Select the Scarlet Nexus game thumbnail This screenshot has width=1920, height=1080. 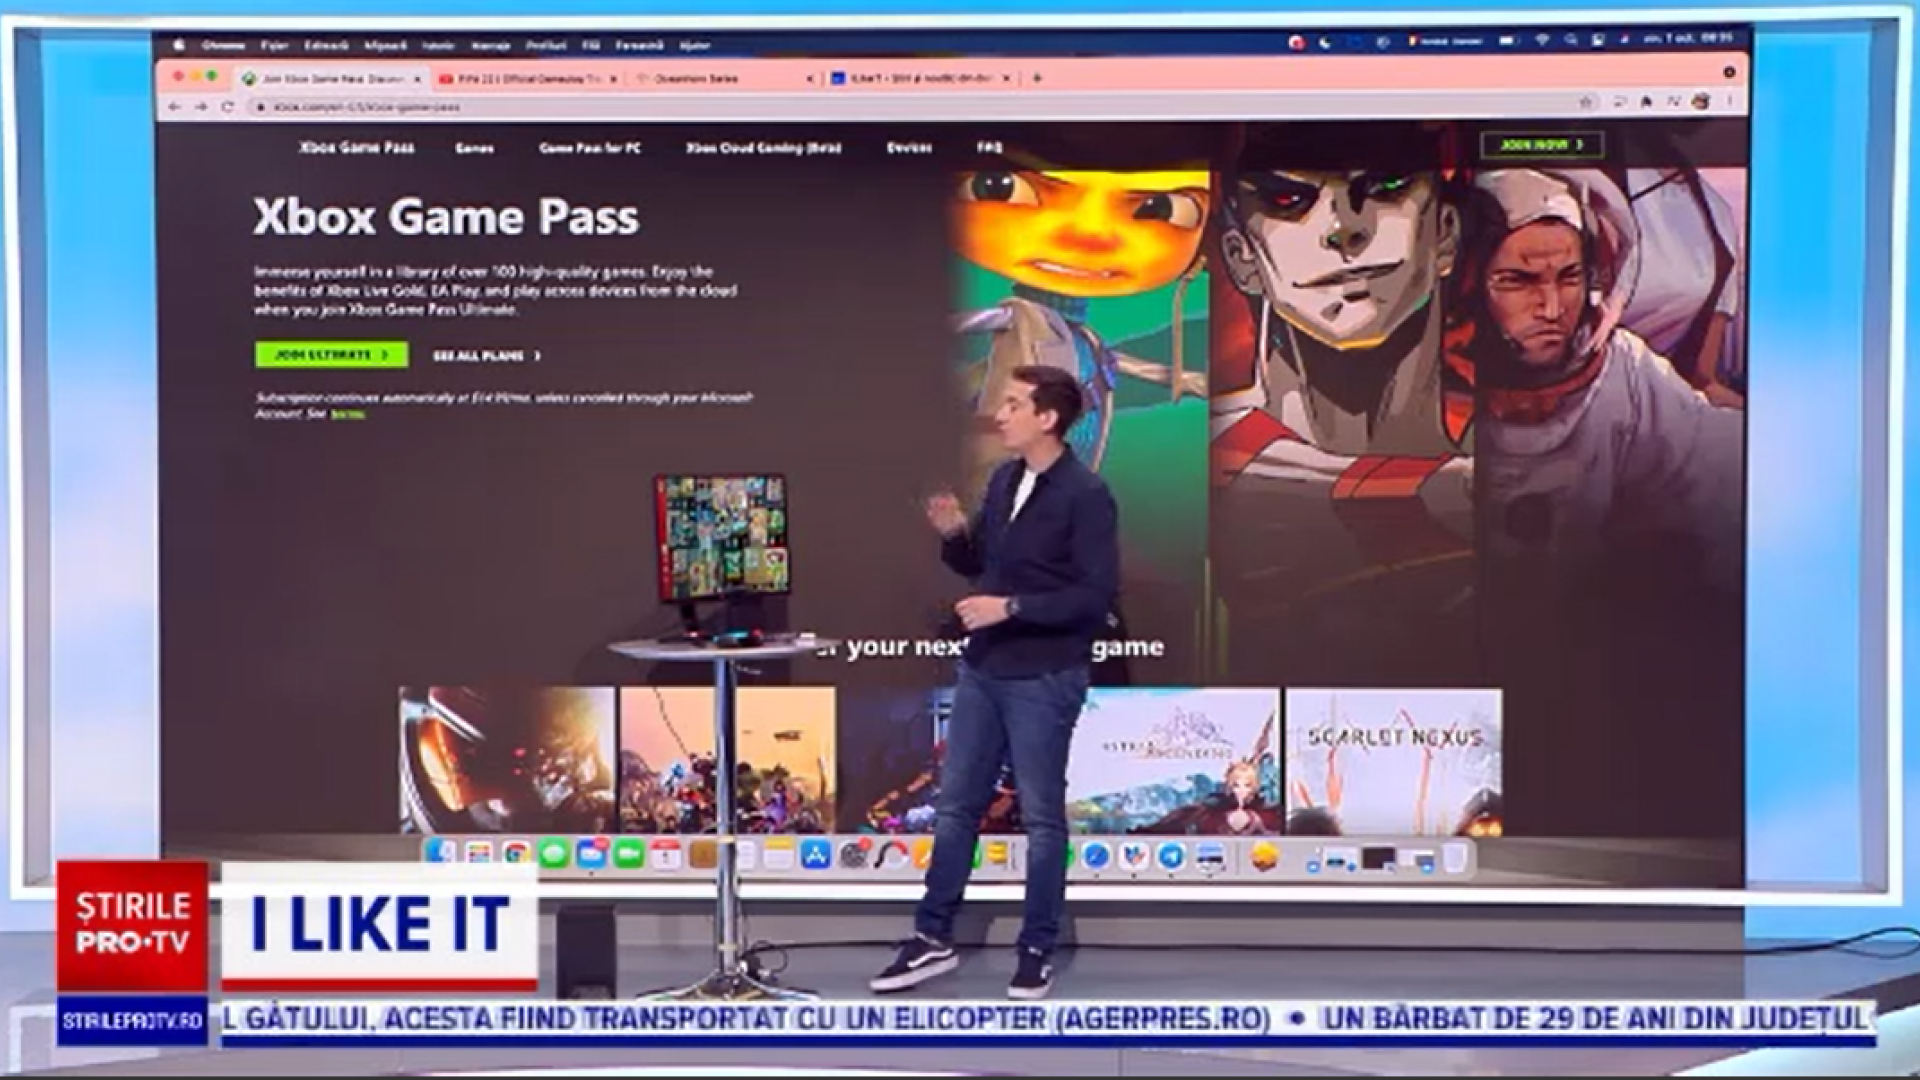tap(1393, 761)
